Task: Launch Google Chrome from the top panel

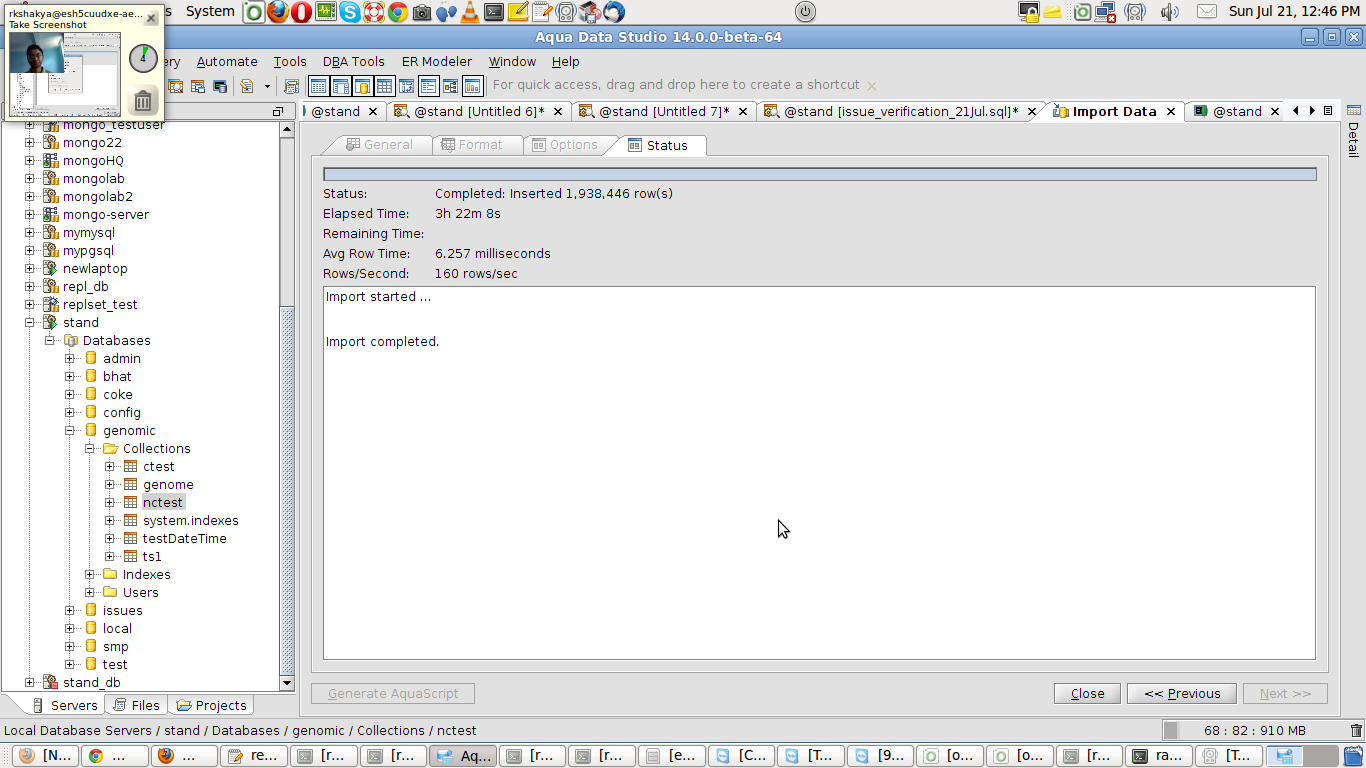Action: 398,12
